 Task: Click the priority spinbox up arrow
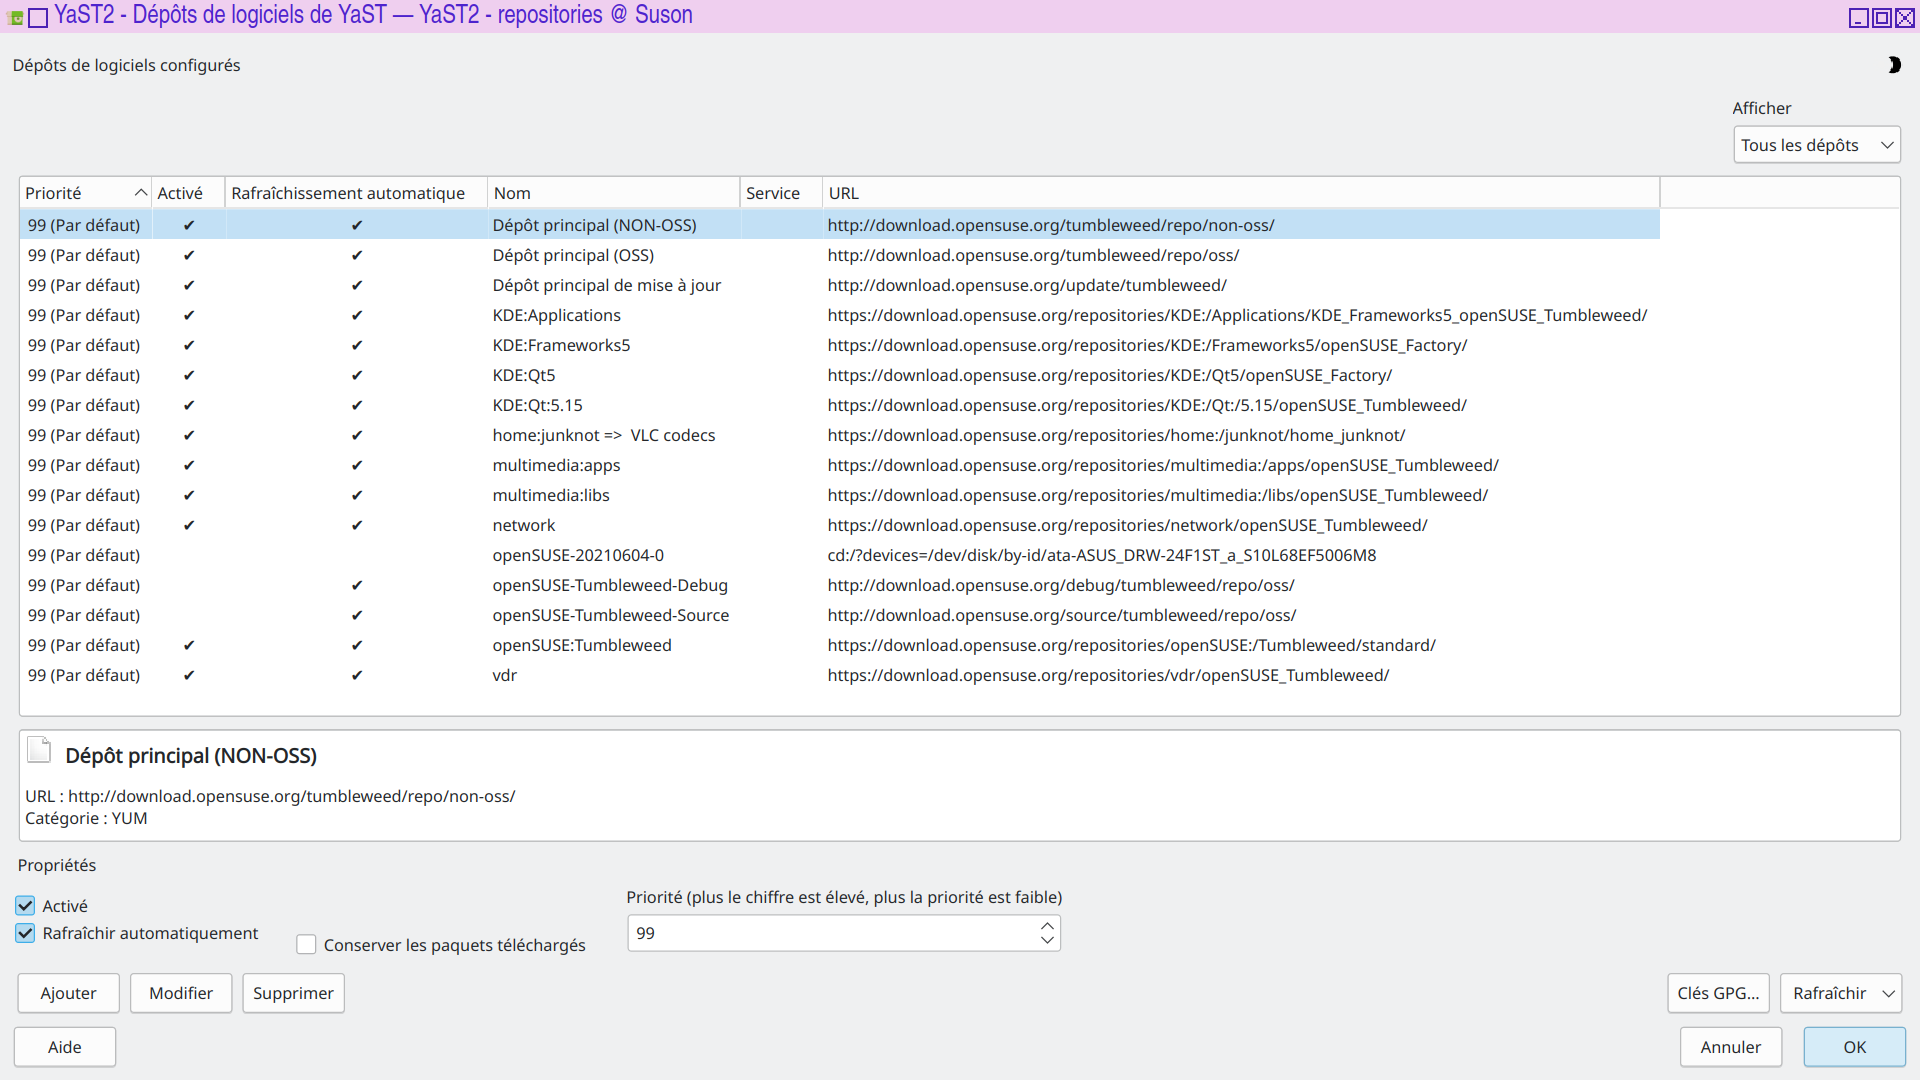tap(1047, 926)
